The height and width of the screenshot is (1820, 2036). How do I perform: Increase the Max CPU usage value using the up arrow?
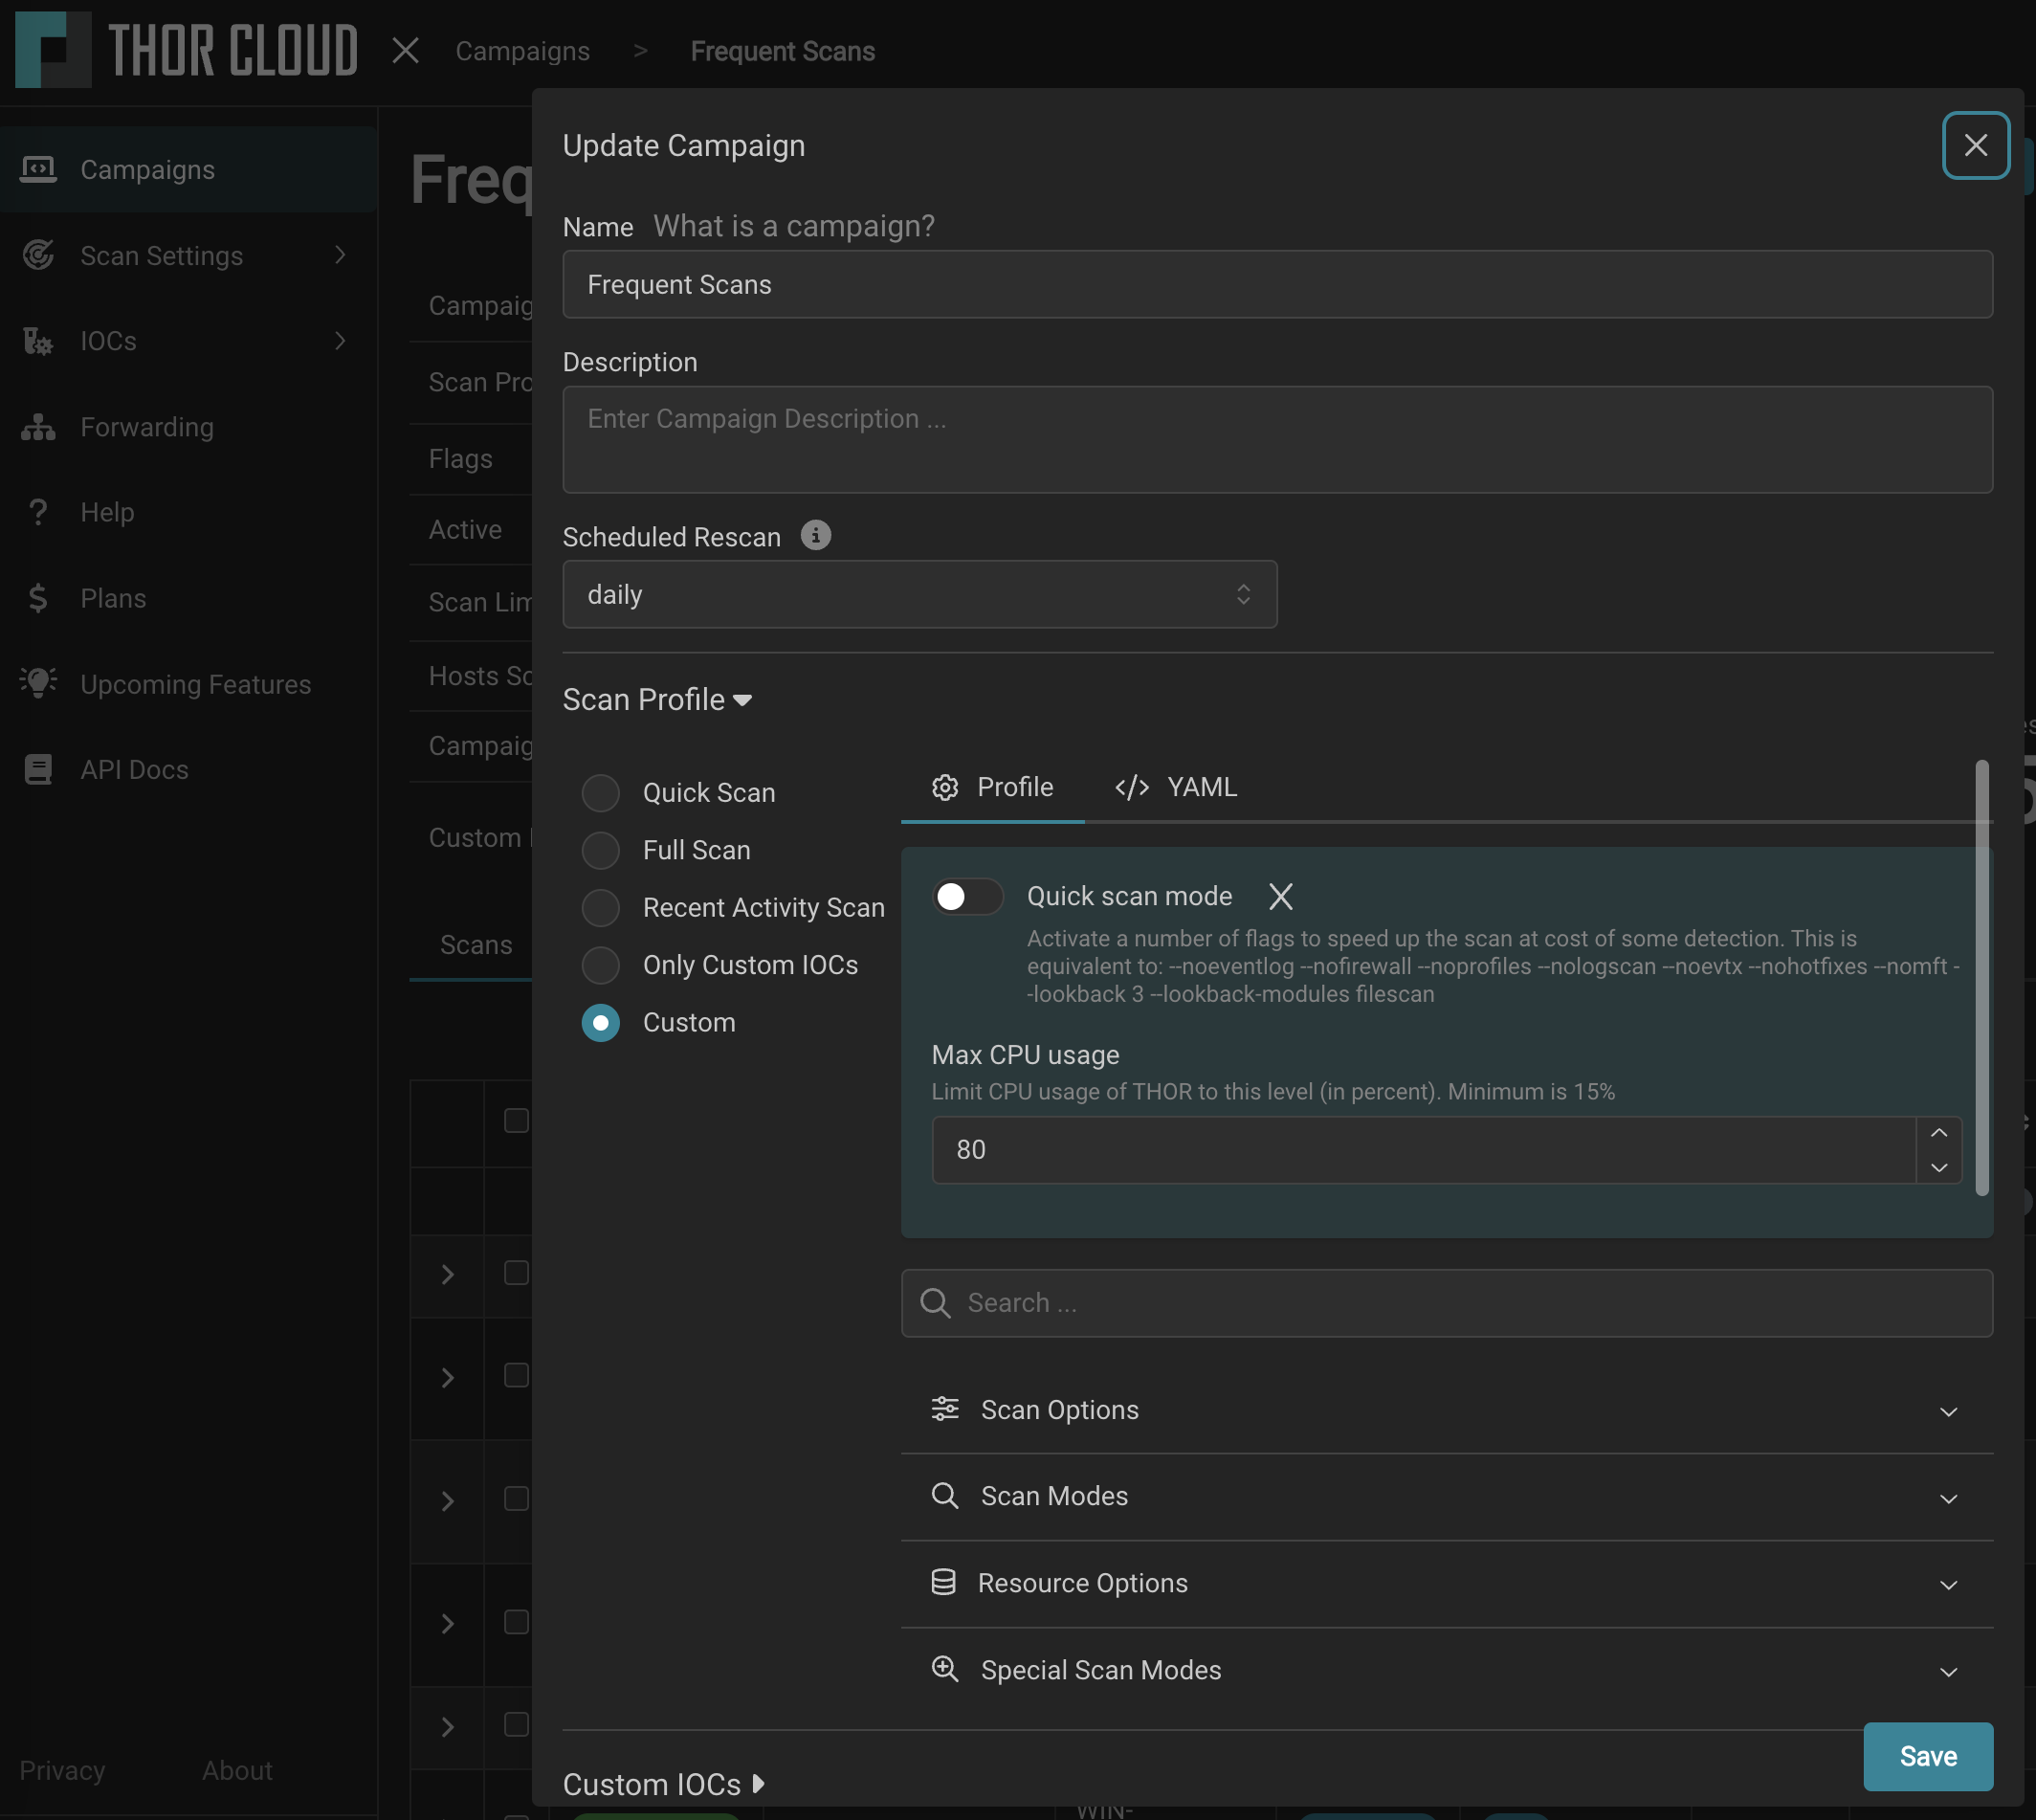pyautogui.click(x=1938, y=1133)
